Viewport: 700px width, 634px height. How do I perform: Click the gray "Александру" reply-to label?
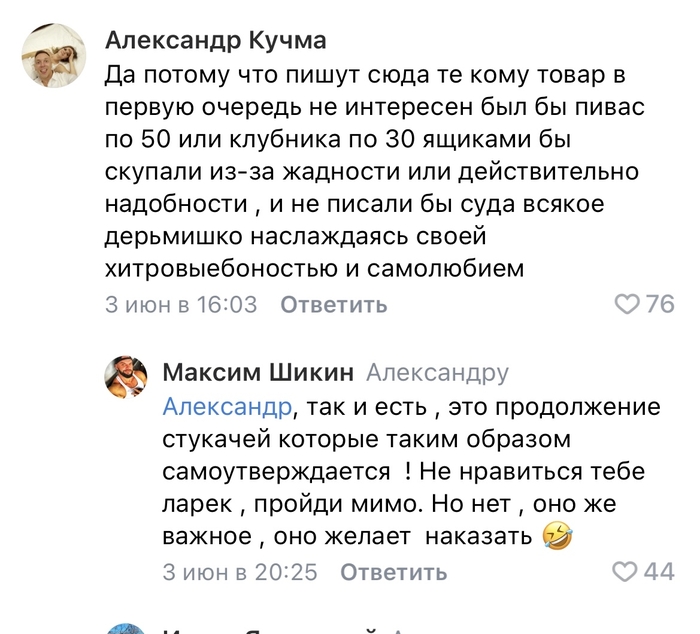click(x=438, y=373)
